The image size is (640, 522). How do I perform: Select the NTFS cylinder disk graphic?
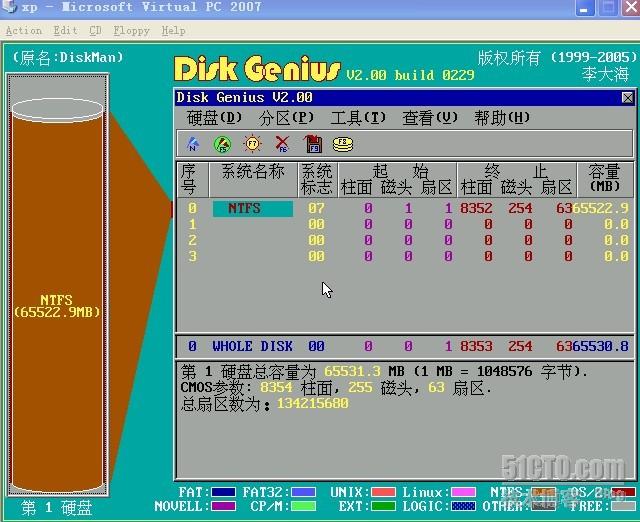tap(57, 294)
